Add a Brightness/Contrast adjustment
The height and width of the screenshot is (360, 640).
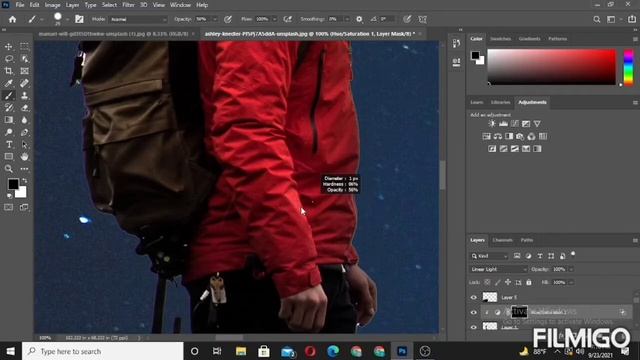point(492,124)
